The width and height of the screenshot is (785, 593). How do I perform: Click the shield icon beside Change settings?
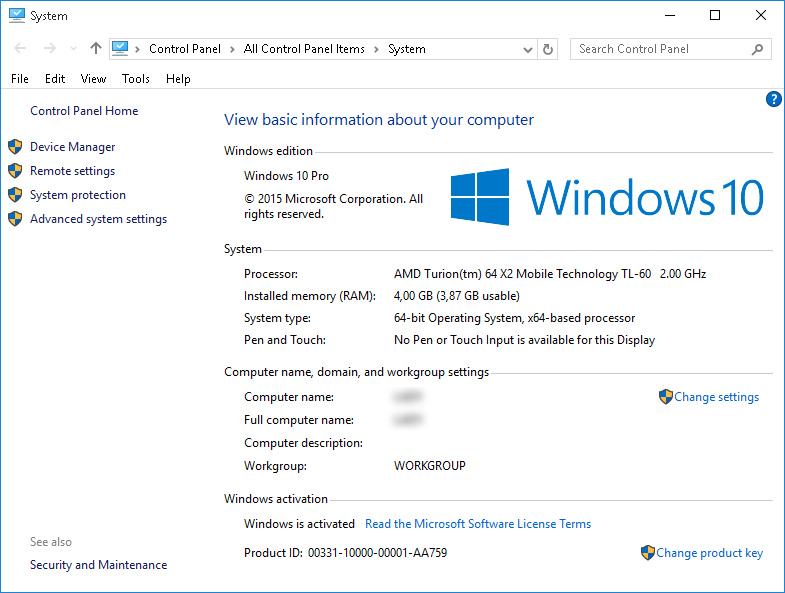coord(665,397)
